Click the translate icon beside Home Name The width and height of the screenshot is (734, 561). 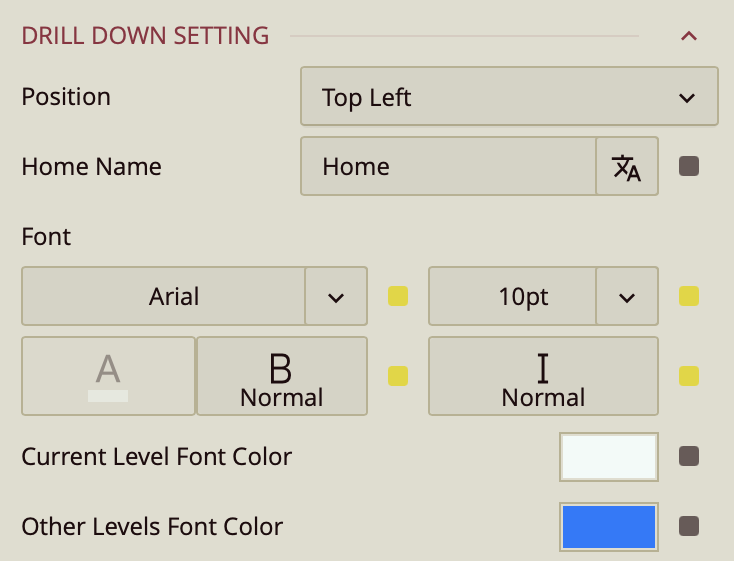pos(627,167)
